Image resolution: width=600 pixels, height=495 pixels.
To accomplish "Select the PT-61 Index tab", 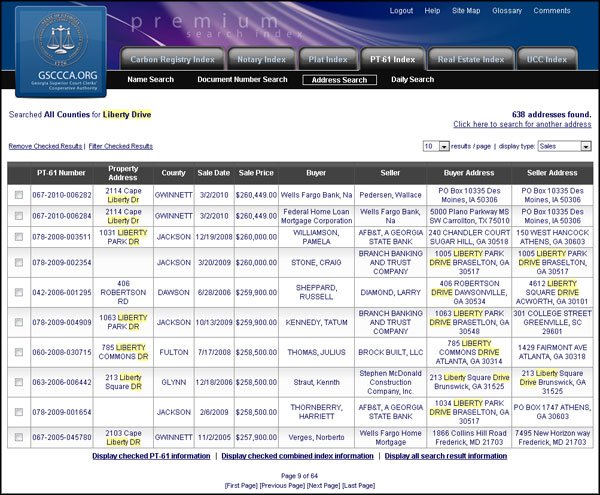I will point(393,59).
